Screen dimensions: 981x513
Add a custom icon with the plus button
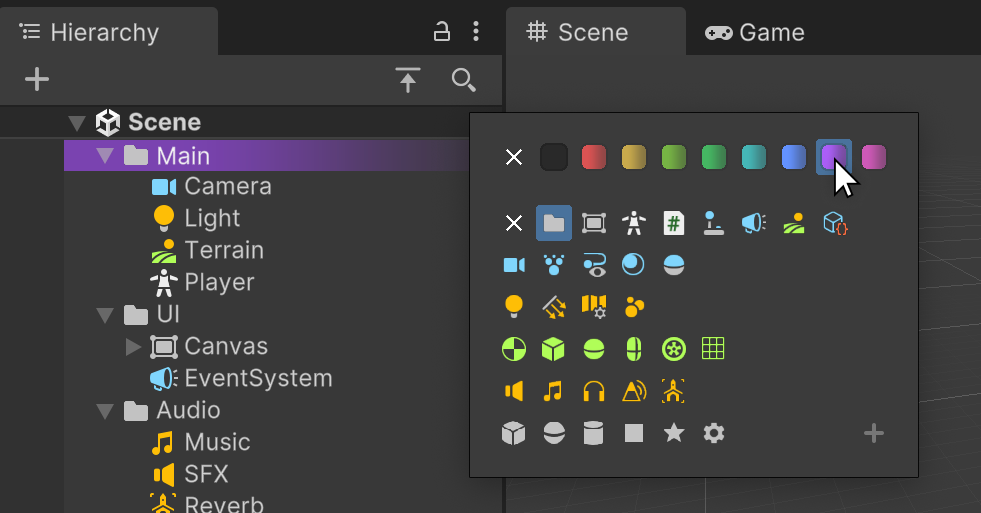[x=874, y=433]
